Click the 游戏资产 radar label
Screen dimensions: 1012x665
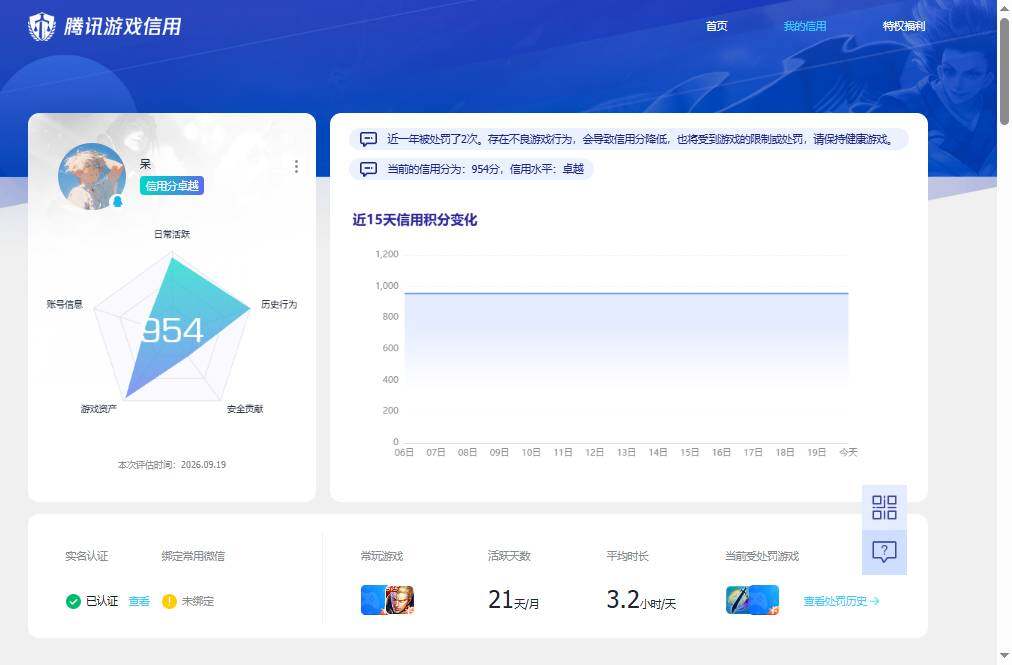(99, 409)
